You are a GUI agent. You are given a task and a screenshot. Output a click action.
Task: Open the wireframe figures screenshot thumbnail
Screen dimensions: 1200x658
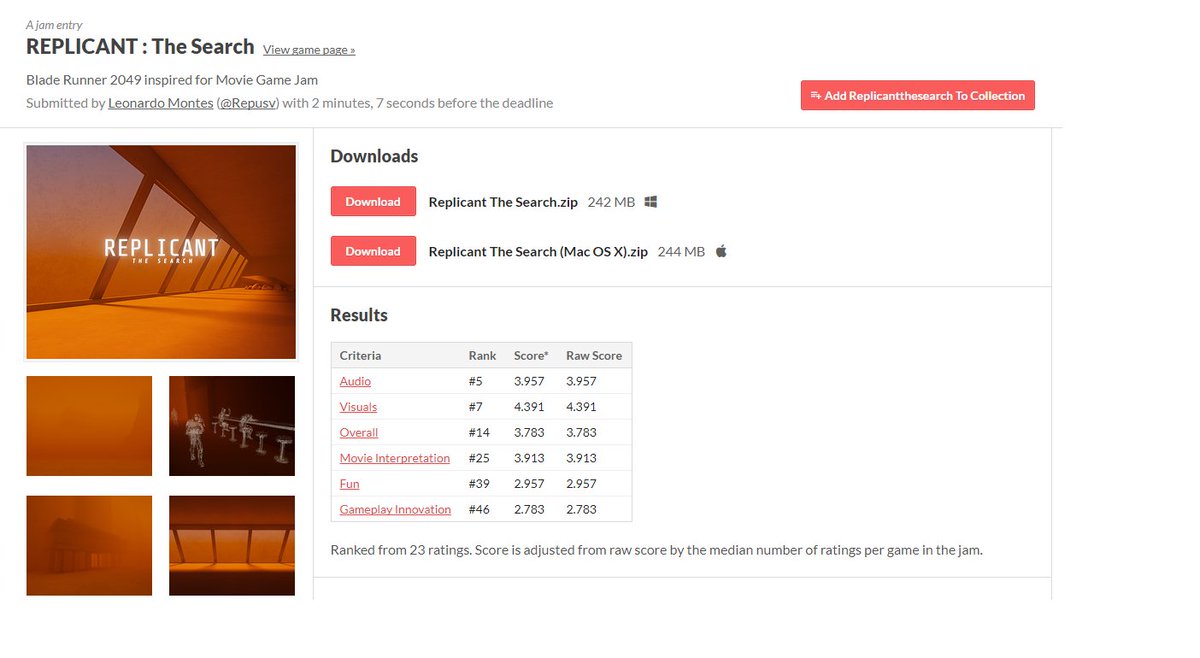pos(232,426)
